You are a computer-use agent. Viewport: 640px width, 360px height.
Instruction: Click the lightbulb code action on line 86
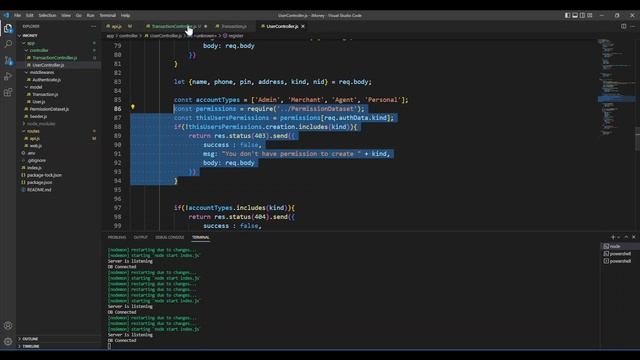pos(133,107)
